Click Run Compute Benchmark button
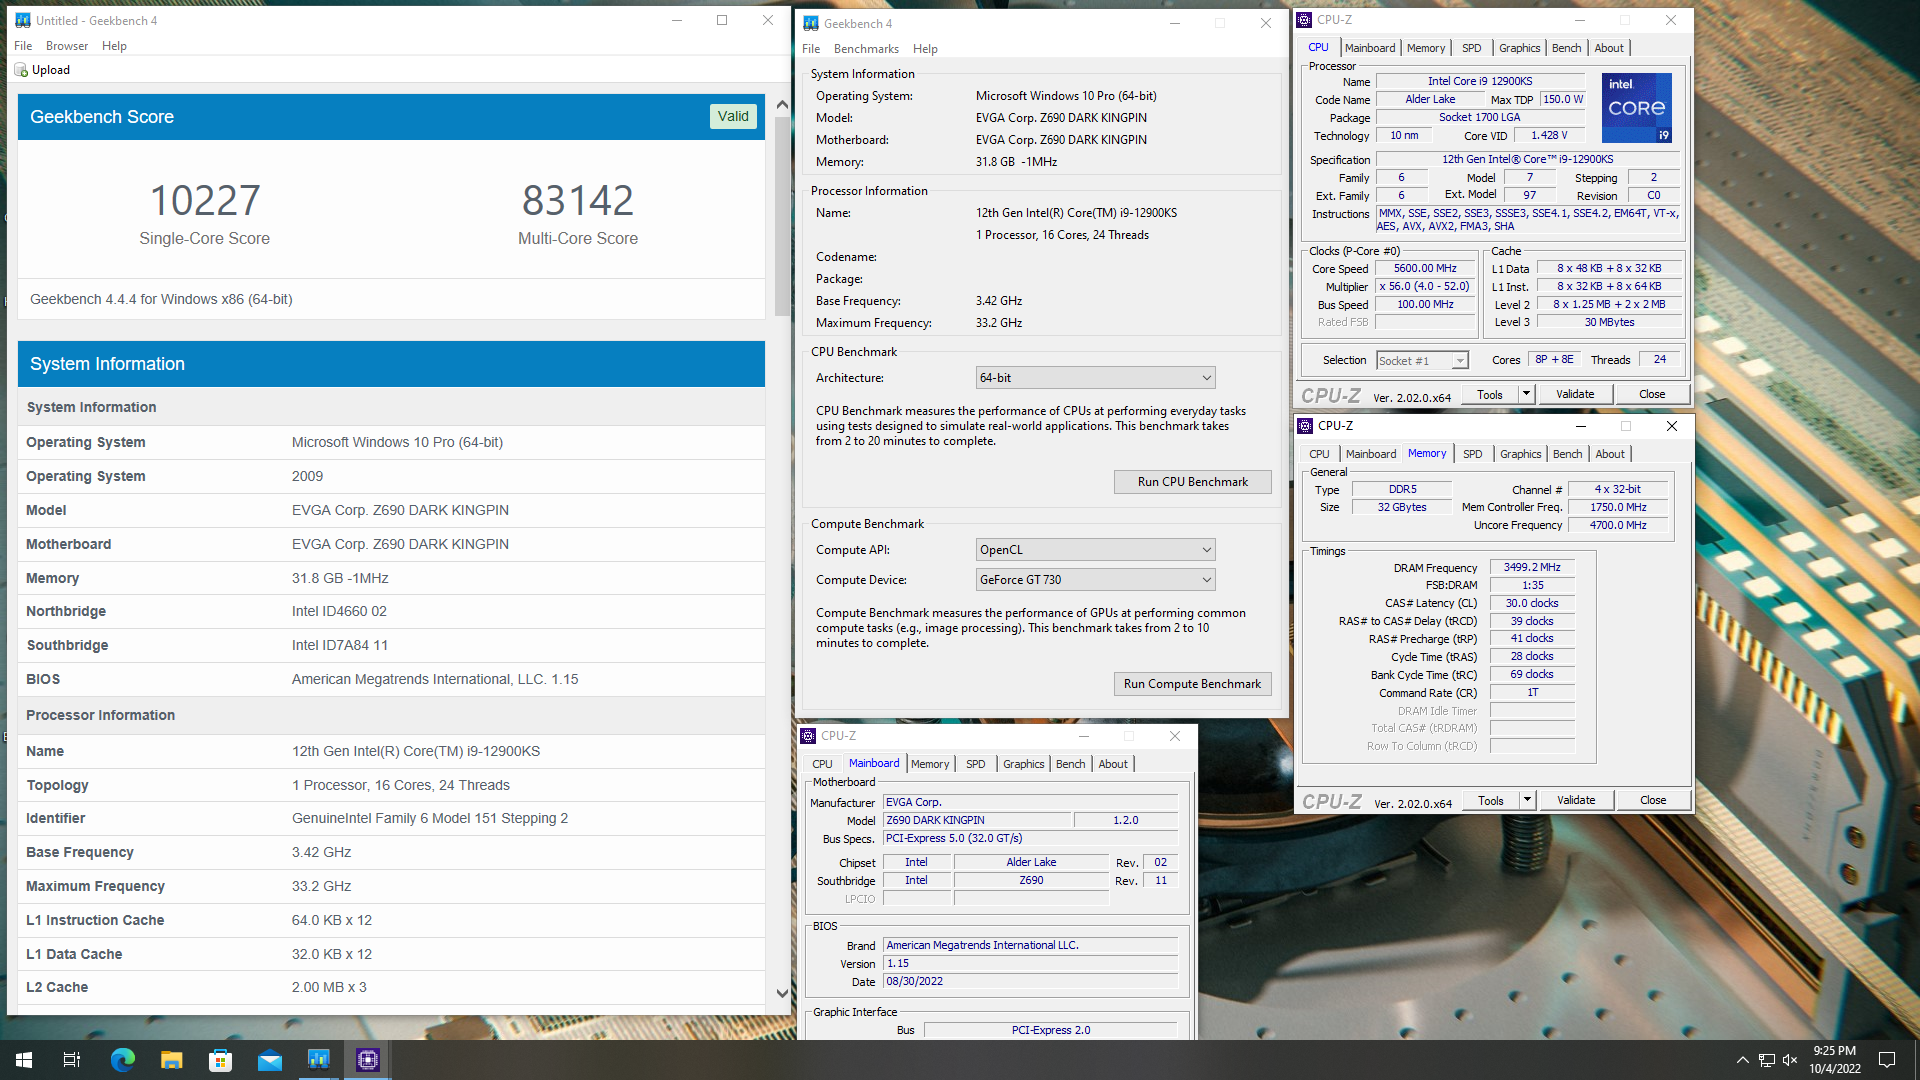The width and height of the screenshot is (1920, 1080). click(x=1192, y=684)
